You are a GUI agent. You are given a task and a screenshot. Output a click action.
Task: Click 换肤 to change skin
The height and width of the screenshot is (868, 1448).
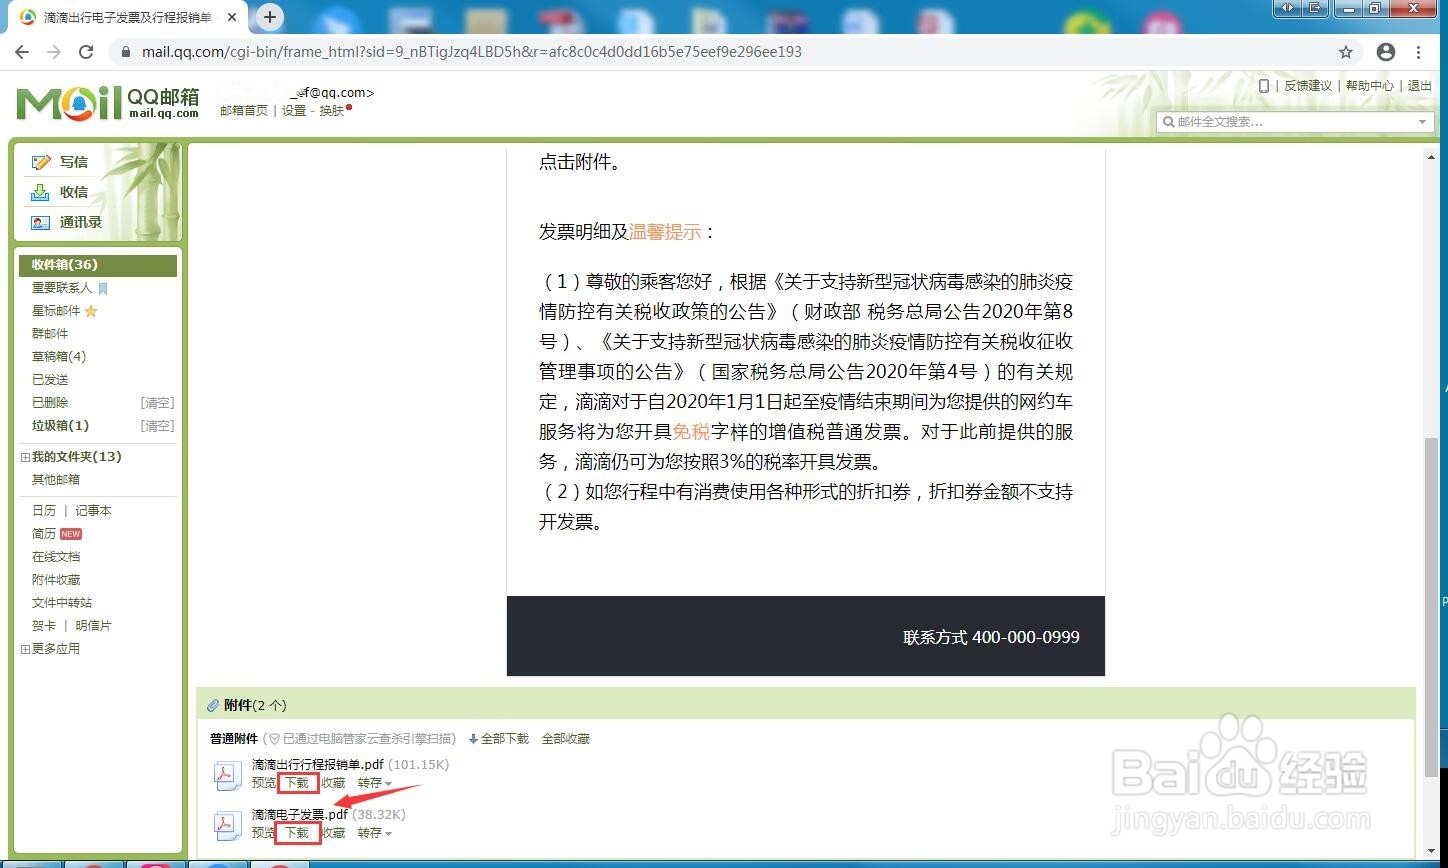332,111
